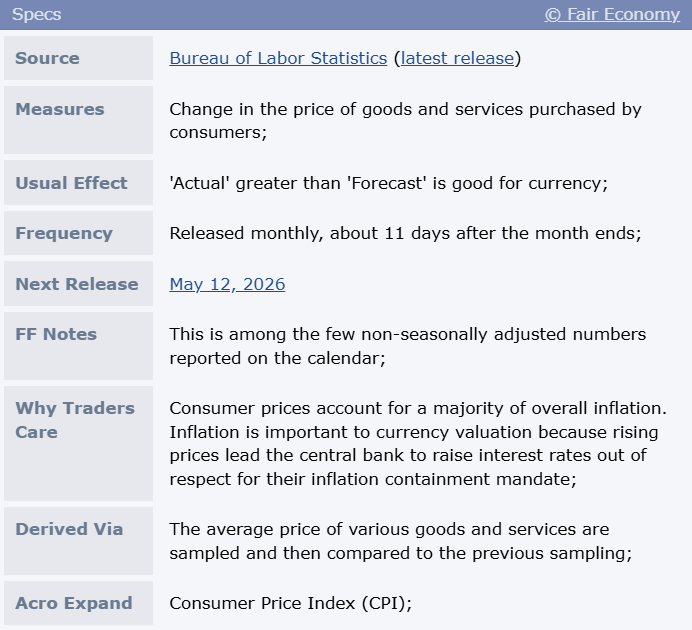The width and height of the screenshot is (692, 630).
Task: Select the Acro Expand label cell
Action: (x=79, y=603)
